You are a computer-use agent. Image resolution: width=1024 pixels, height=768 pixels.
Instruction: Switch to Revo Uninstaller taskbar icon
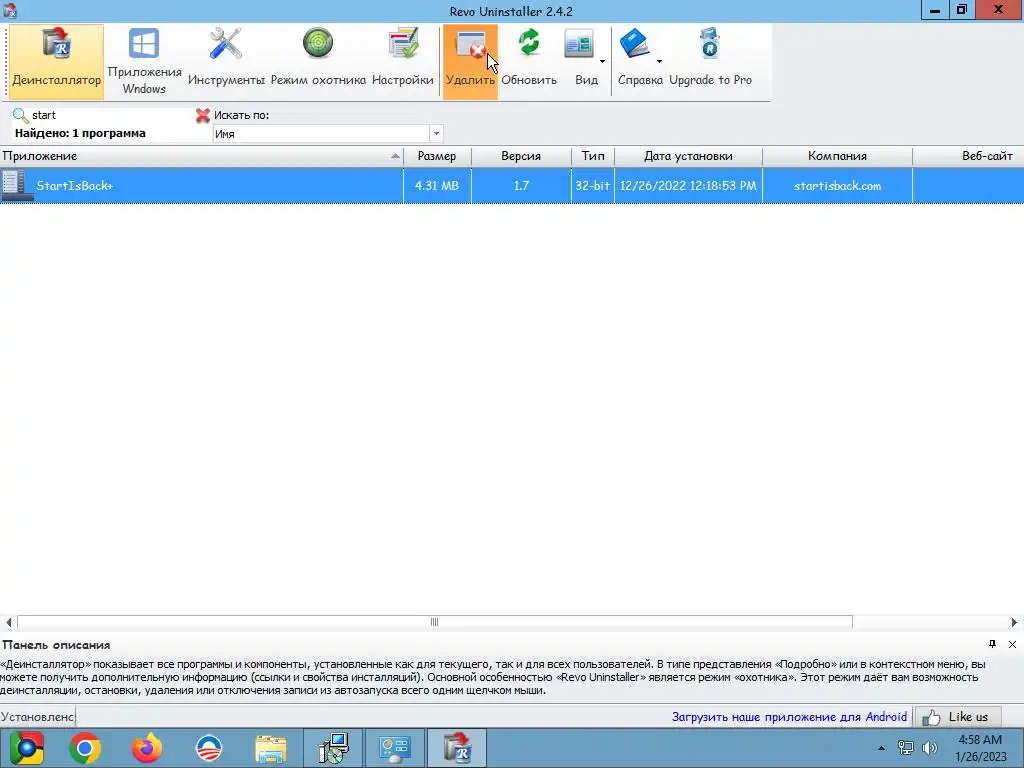(457, 748)
